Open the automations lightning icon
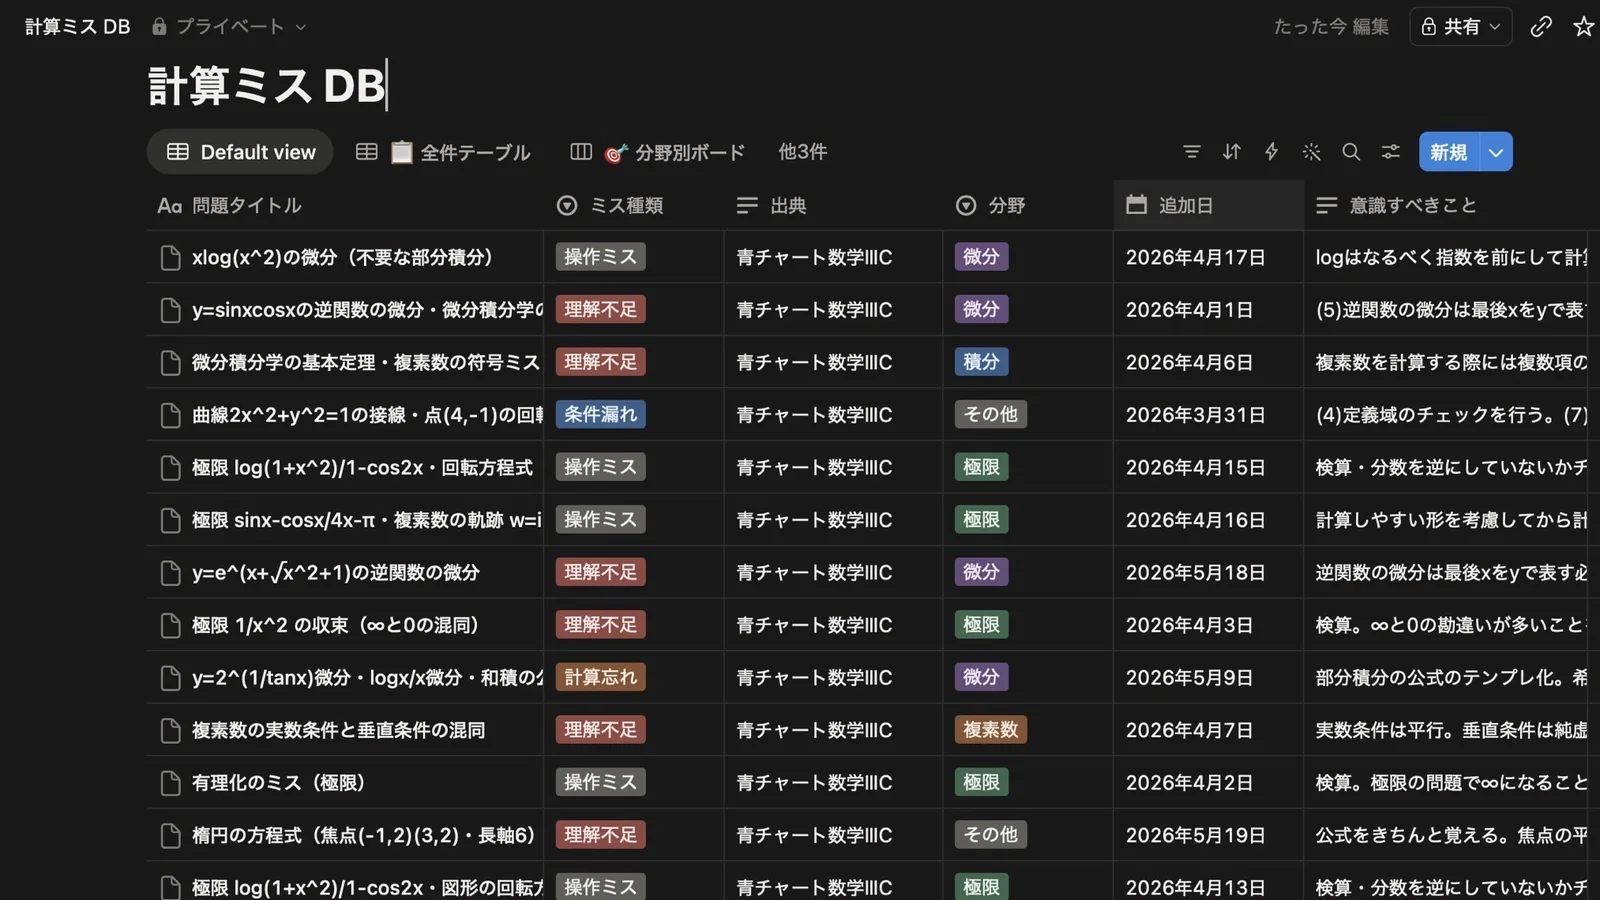Screen dimensions: 1600x900 coord(1271,152)
